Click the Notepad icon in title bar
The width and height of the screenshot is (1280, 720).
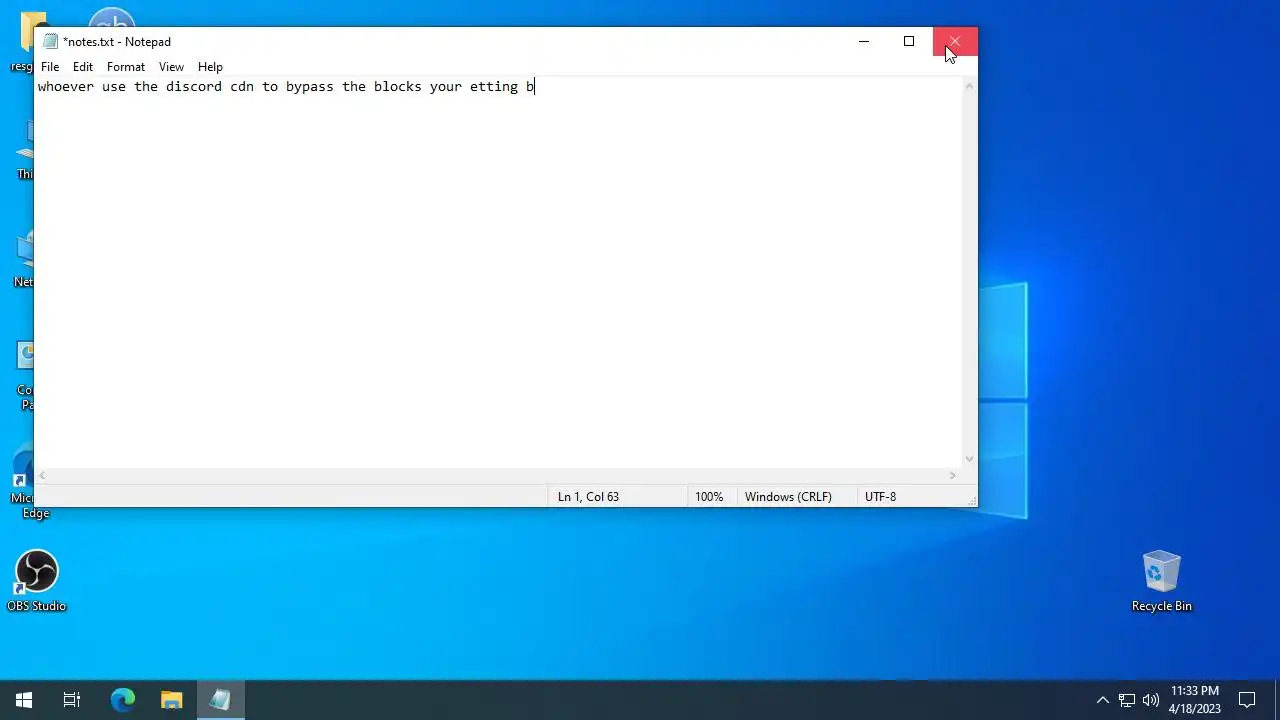(50, 42)
